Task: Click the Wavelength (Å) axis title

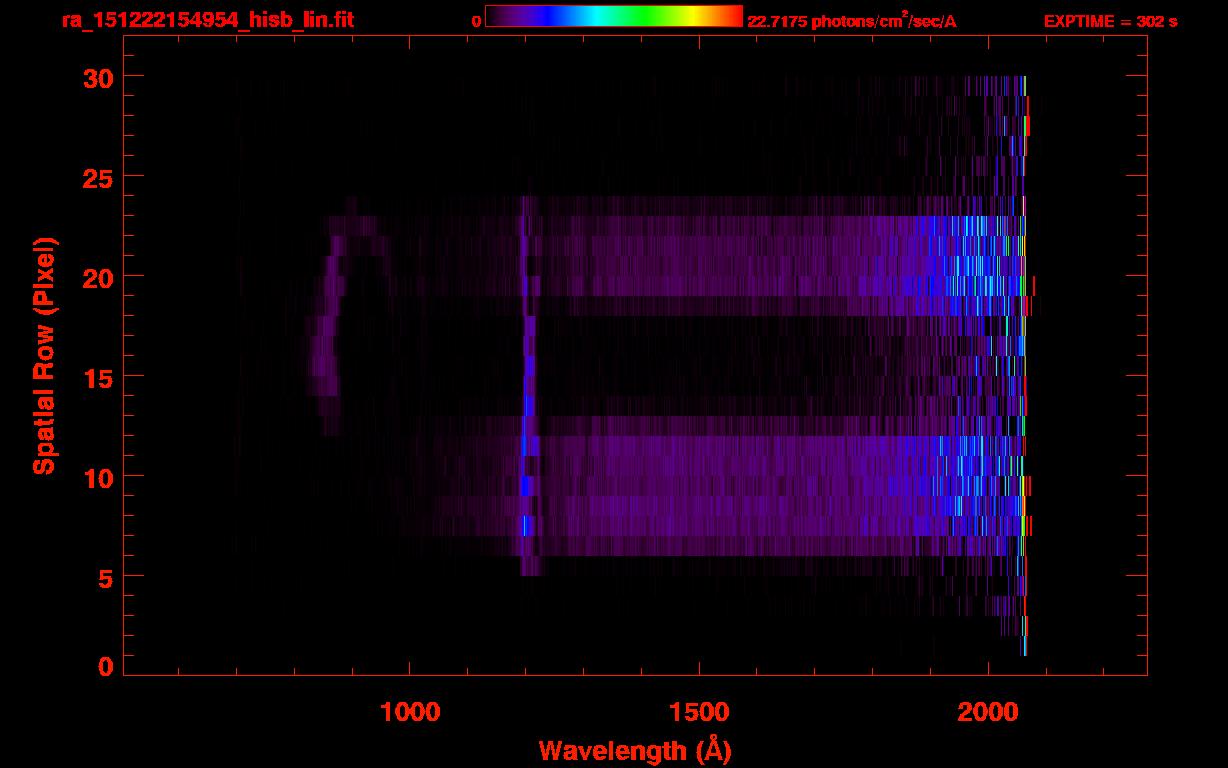Action: tap(635, 750)
